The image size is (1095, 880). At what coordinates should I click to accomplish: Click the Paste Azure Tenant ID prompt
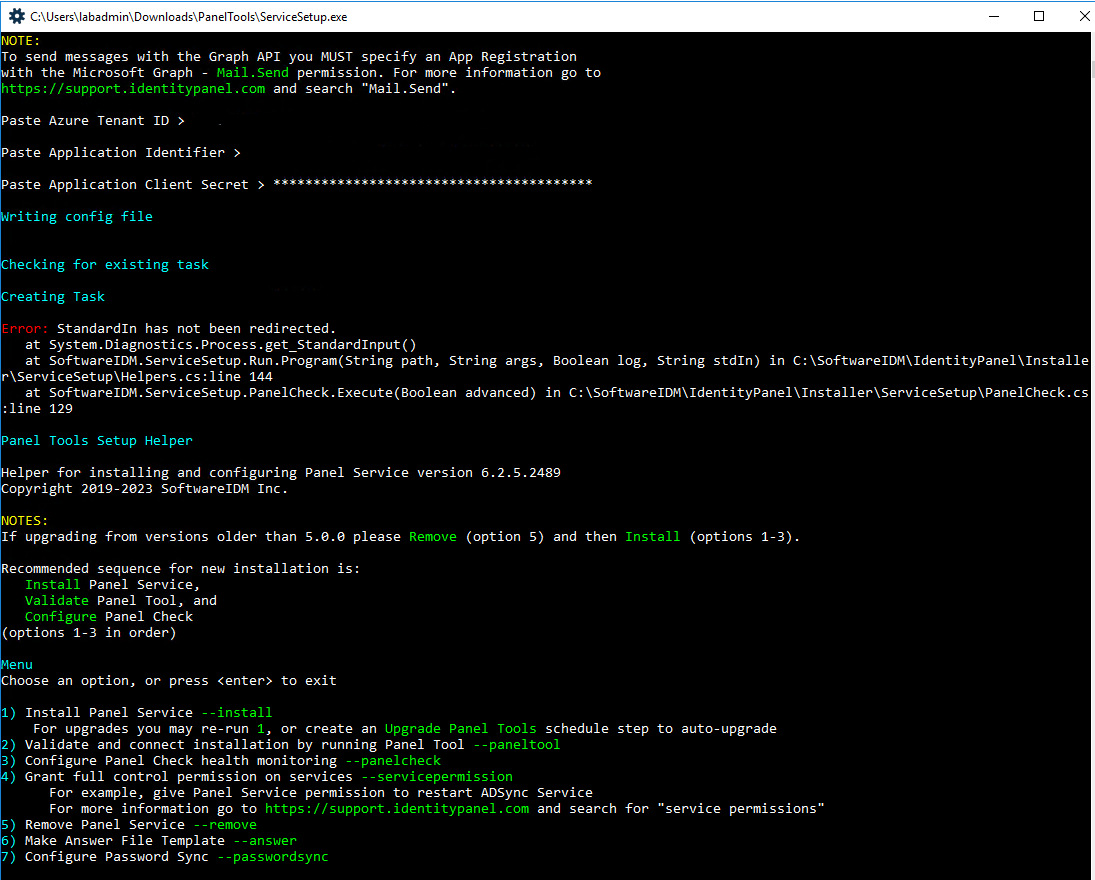pyautogui.click(x=93, y=121)
